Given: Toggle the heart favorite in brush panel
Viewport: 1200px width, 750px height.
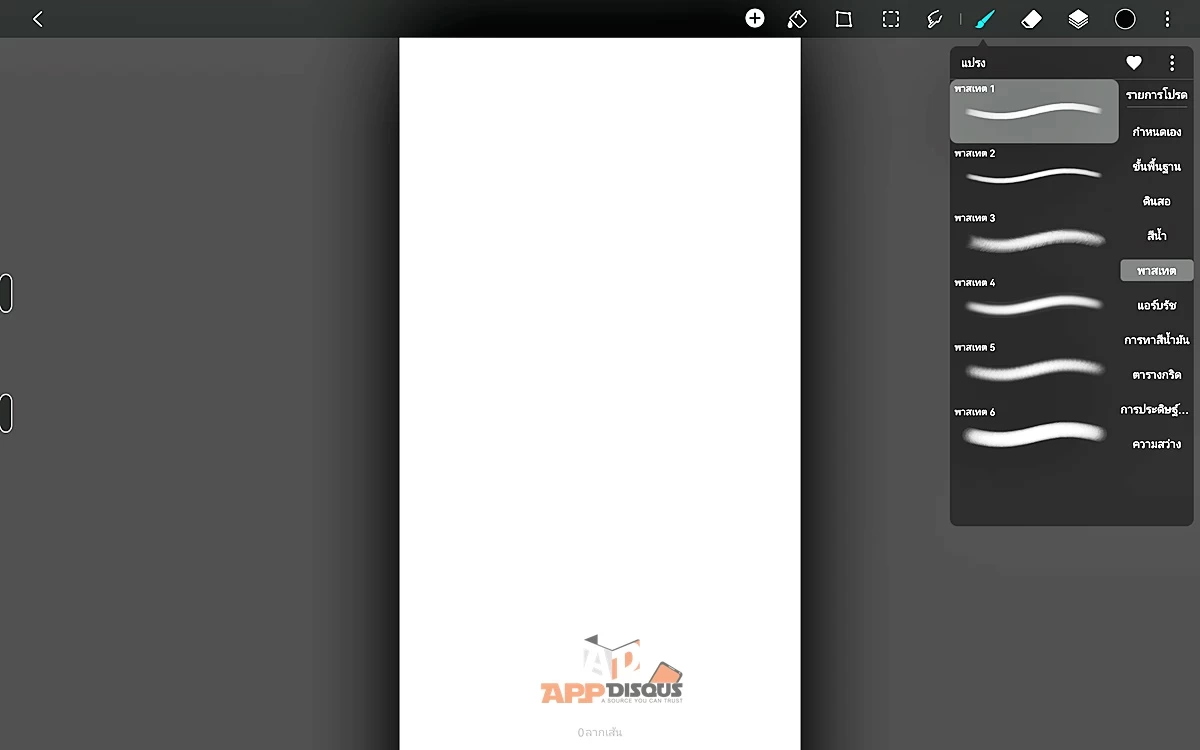Looking at the screenshot, I should pos(1134,63).
